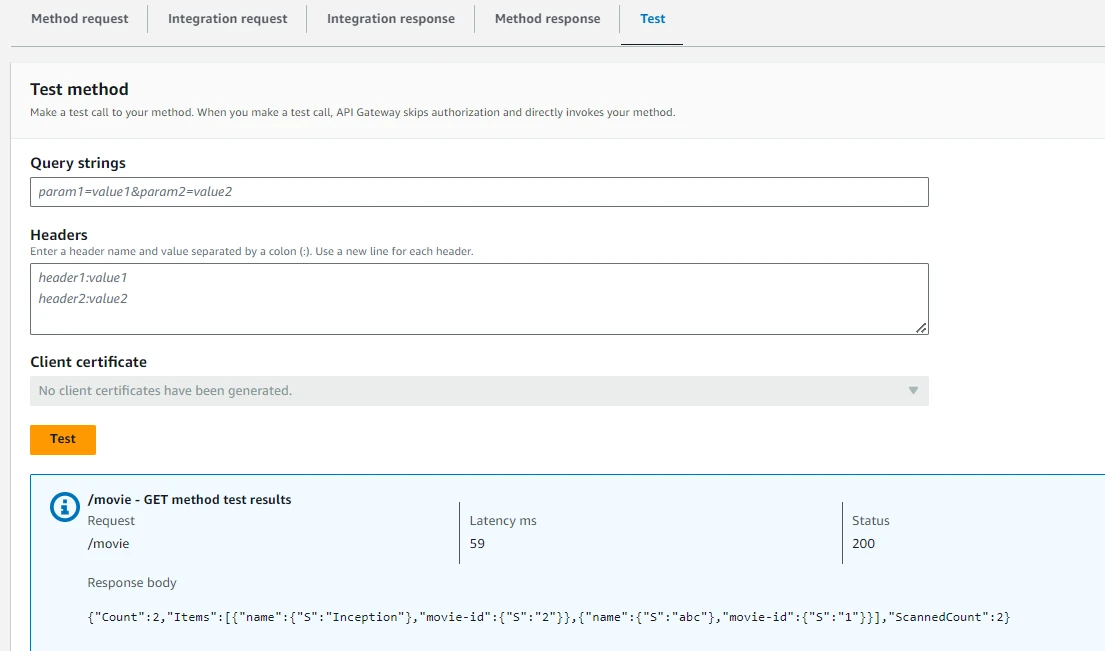Click the info icon in test results
The image size is (1105, 651).
[x=65, y=507]
